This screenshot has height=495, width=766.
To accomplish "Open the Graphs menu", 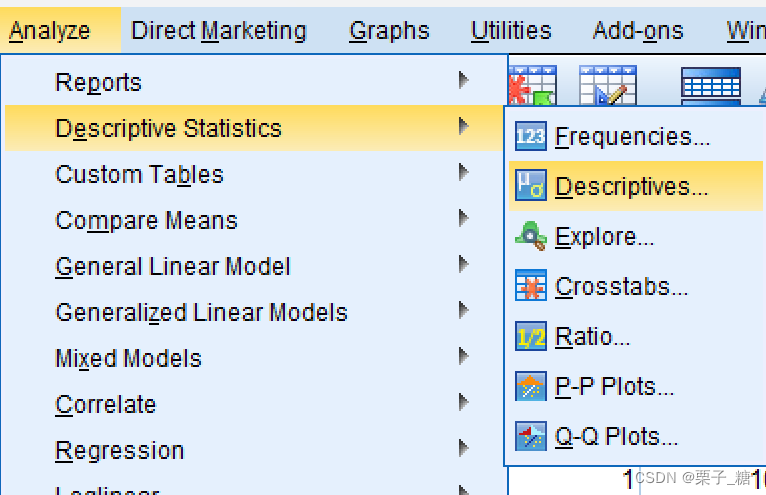I will (x=389, y=31).
